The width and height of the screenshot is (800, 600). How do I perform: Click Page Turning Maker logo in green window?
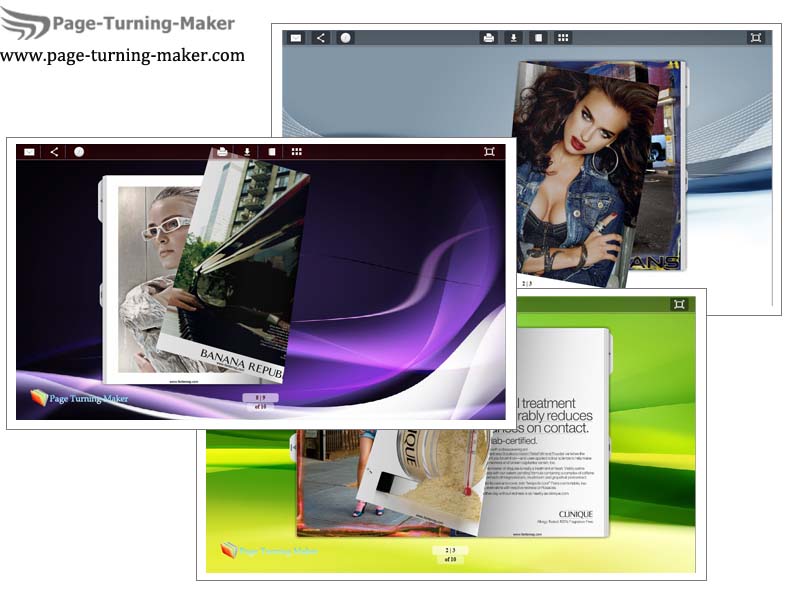(x=269, y=551)
